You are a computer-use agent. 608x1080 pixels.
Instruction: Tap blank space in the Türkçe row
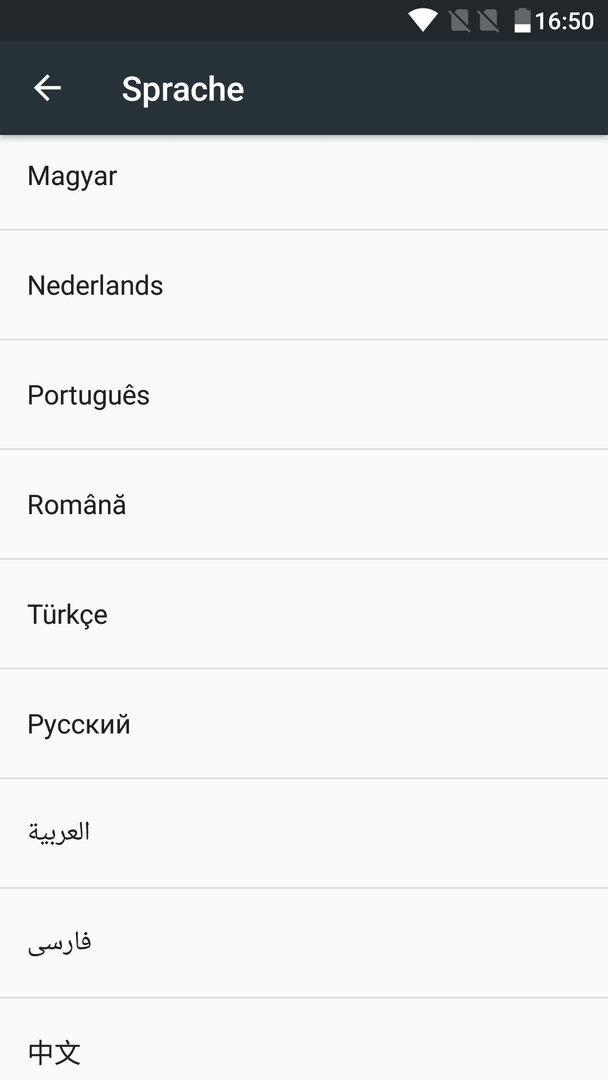358,614
